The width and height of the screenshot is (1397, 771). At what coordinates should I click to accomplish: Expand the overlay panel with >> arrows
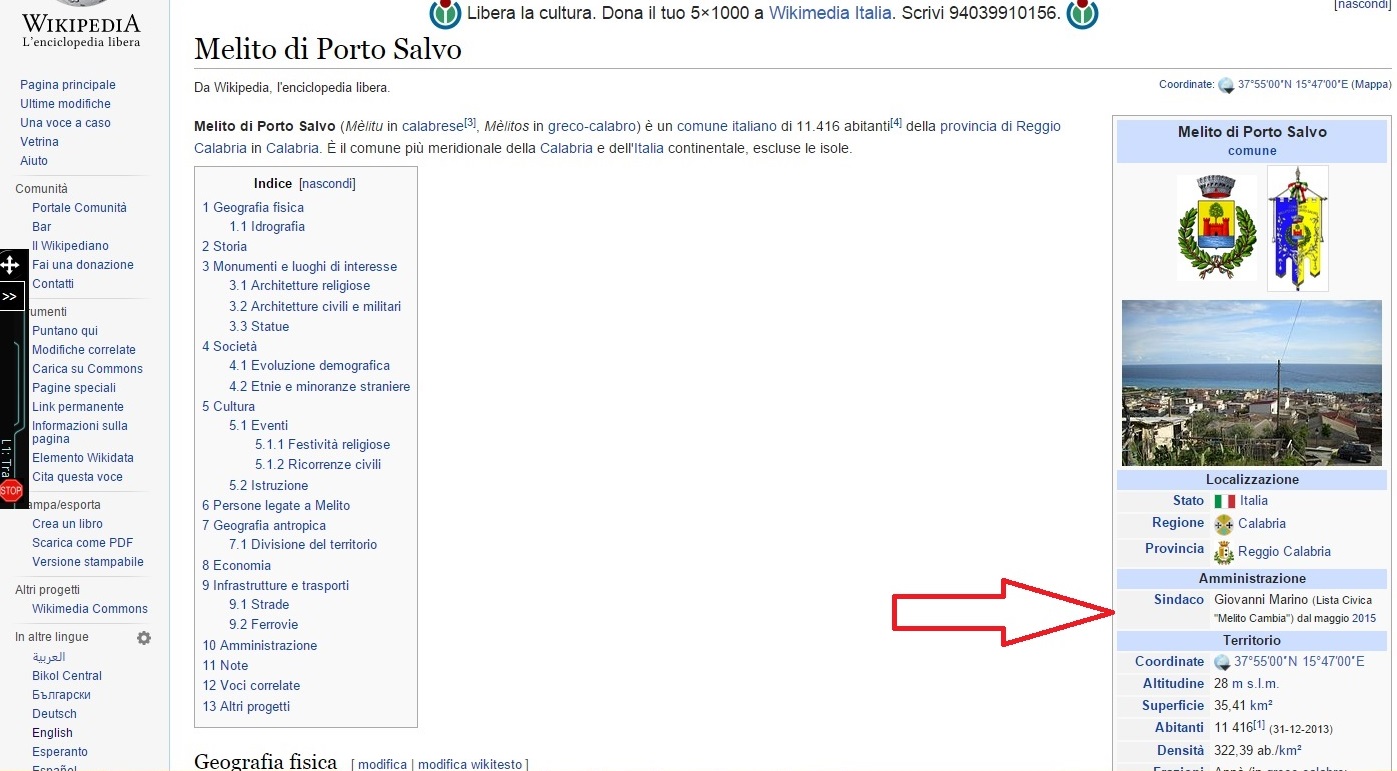coord(10,297)
